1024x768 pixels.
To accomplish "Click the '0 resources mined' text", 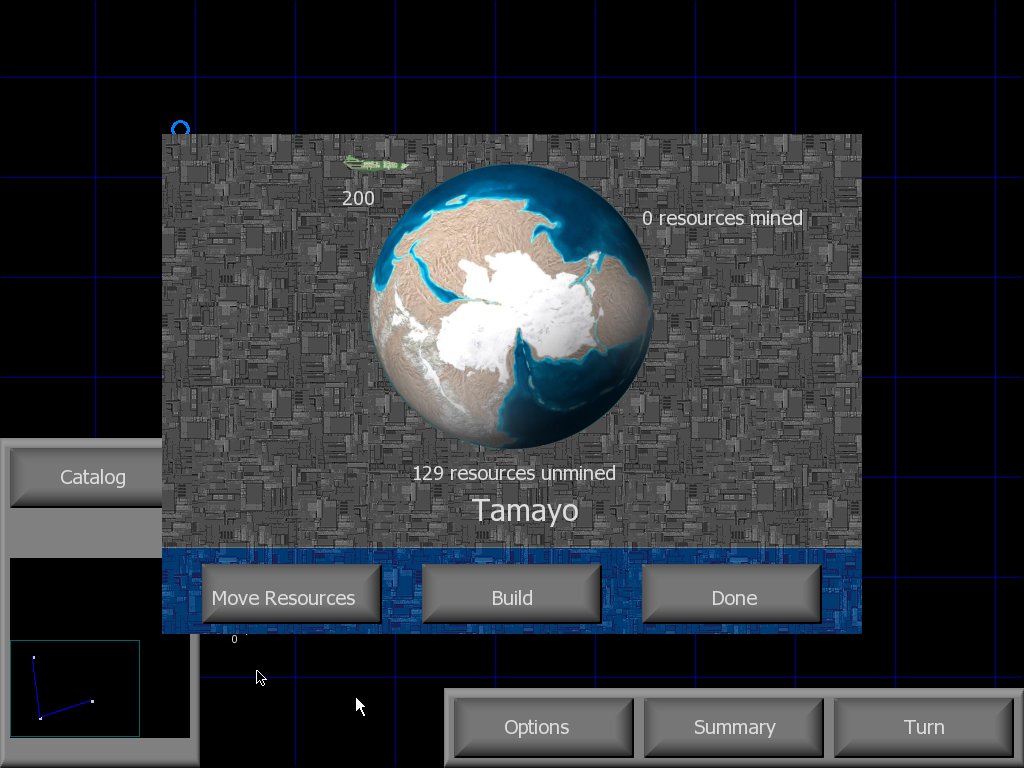I will (x=722, y=218).
